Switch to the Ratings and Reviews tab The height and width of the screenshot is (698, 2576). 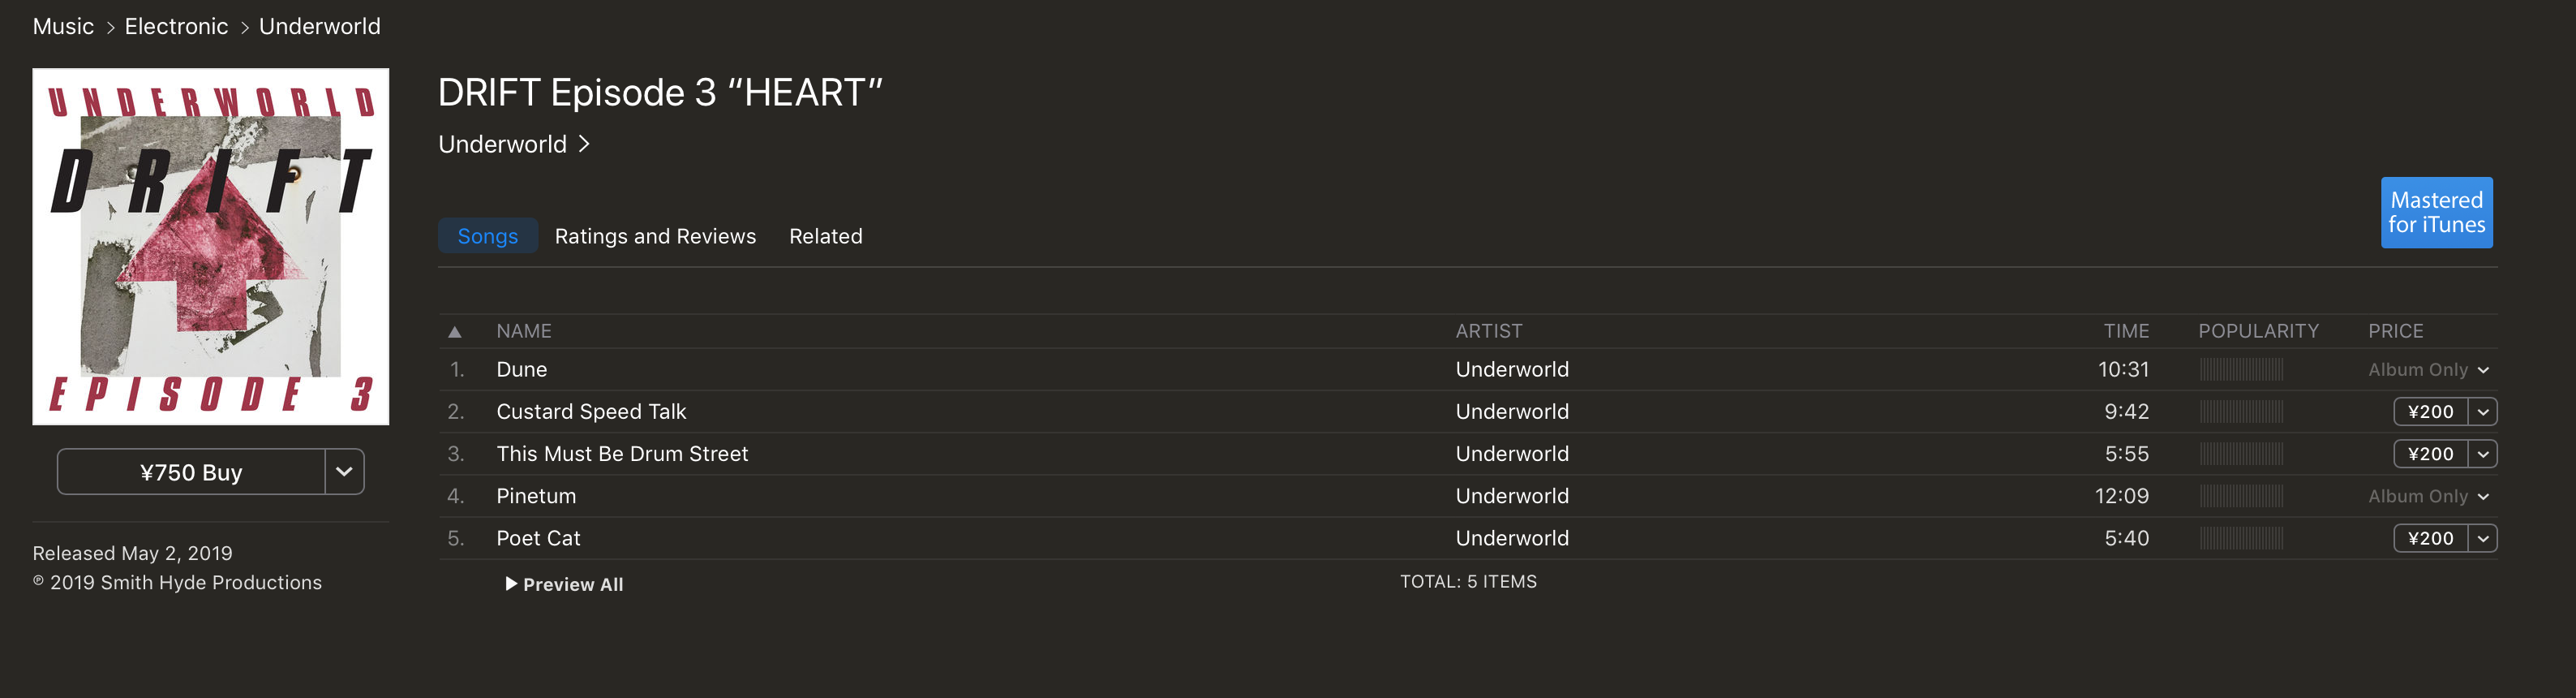tap(655, 236)
